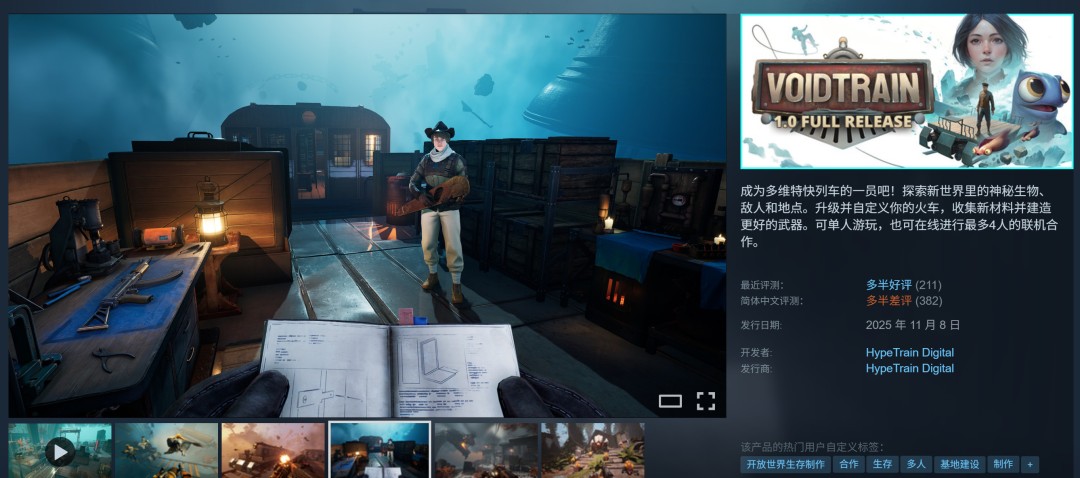Select the second screenshot thumbnail with flying creature
Image resolution: width=1080 pixels, height=478 pixels.
point(166,451)
